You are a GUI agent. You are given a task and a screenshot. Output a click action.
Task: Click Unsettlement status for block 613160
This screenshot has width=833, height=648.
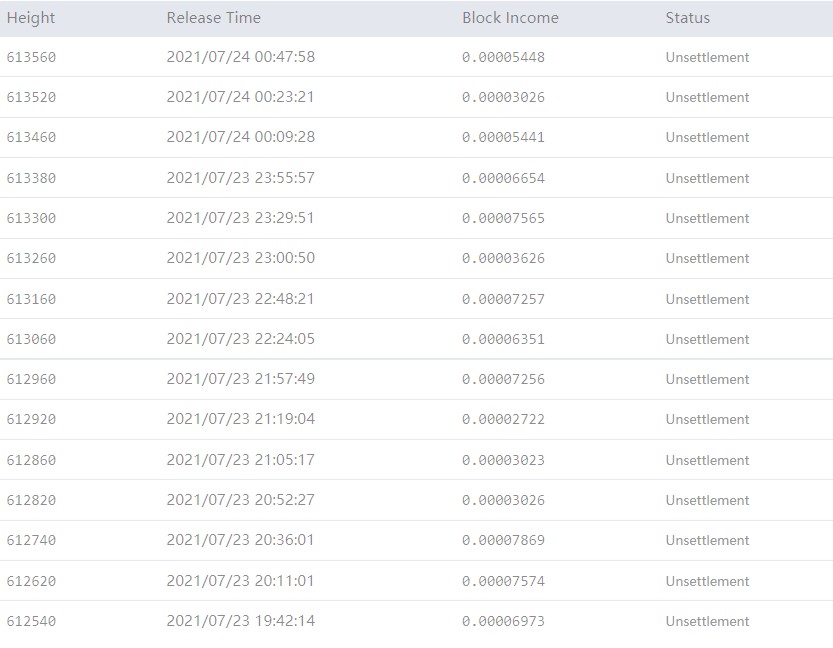click(x=707, y=300)
